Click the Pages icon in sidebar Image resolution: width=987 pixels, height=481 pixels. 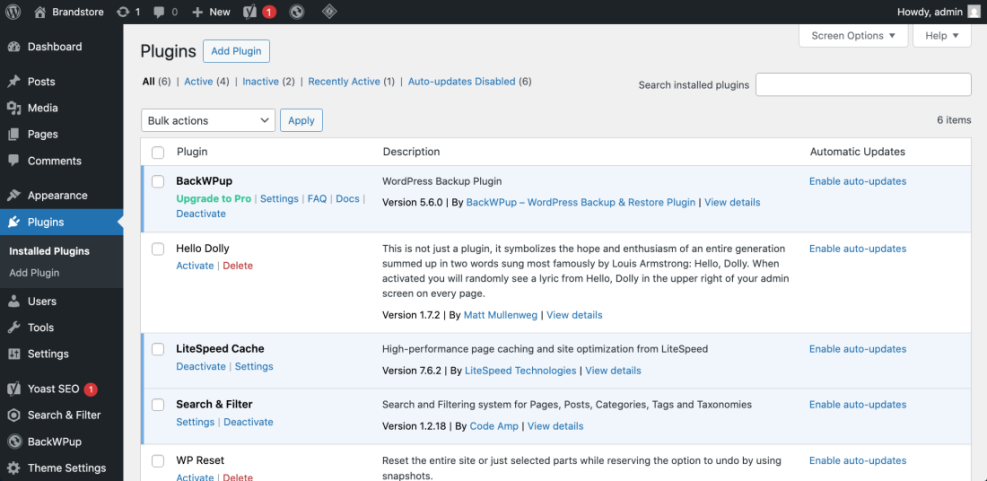(14, 134)
